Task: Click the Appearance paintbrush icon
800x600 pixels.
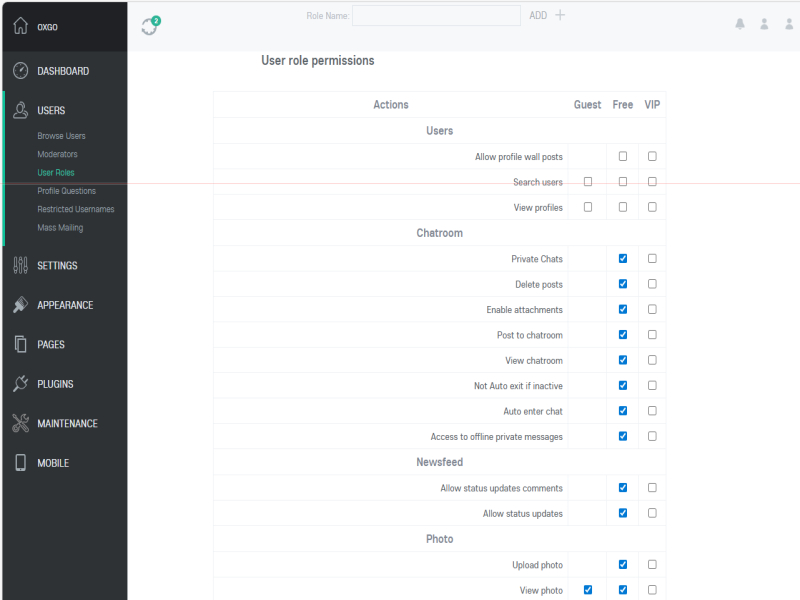Action: coord(20,305)
